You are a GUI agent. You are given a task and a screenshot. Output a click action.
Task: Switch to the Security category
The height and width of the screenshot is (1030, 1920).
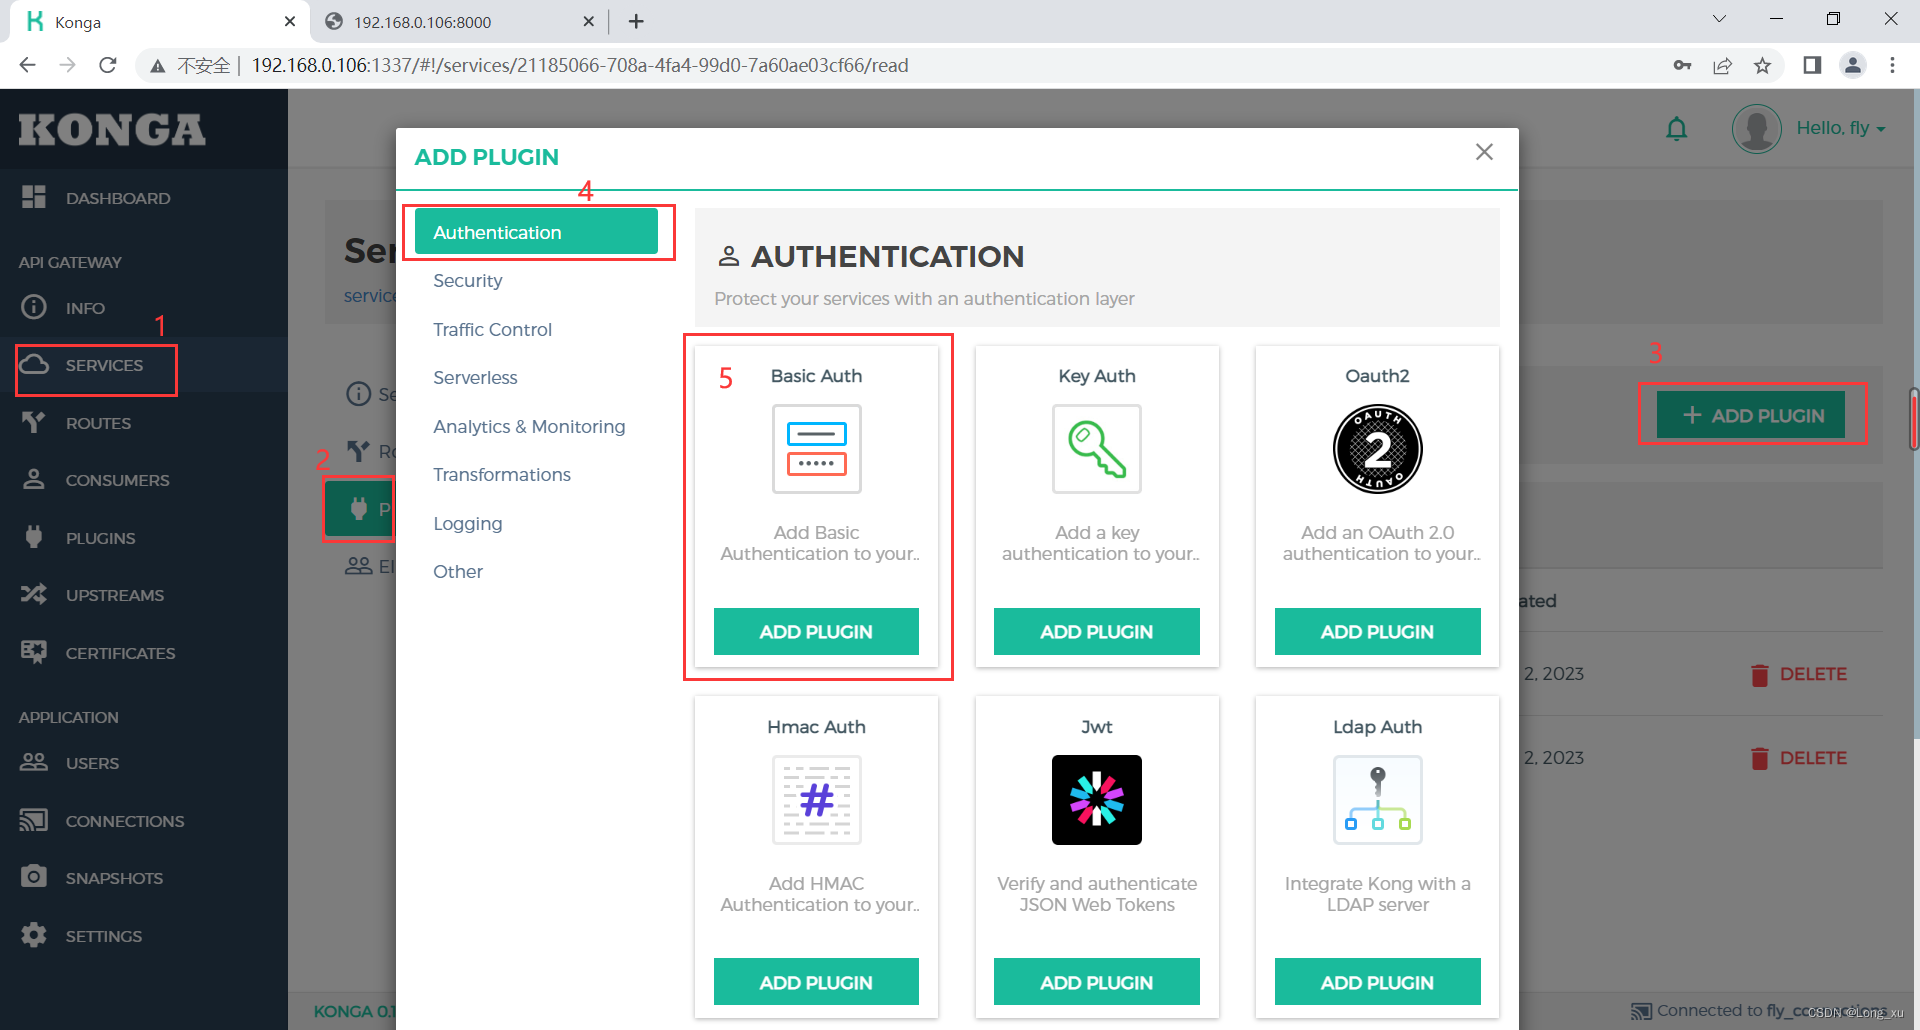click(x=467, y=281)
